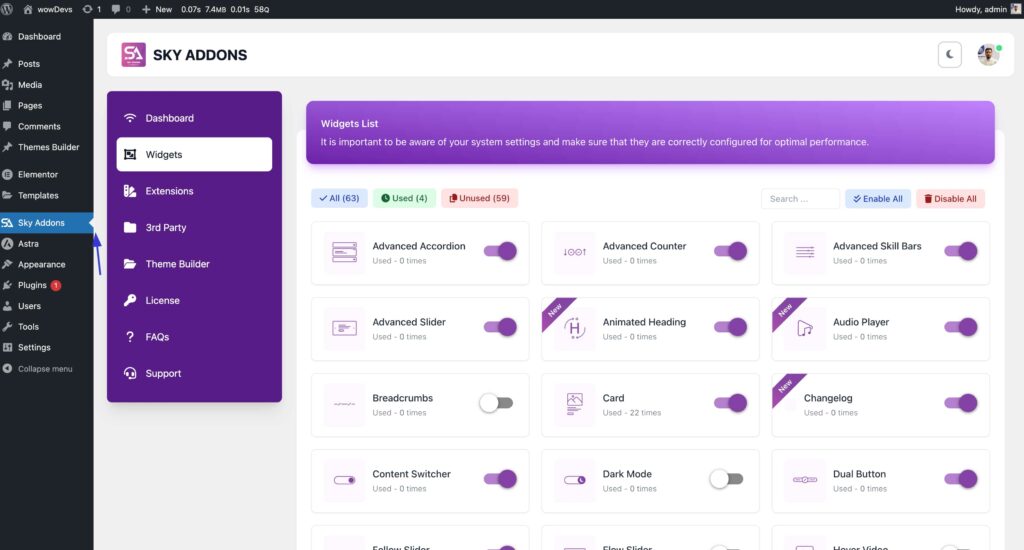Screen dimensions: 1024x550
Task: Toggle Audio Player widget switch
Action: pyautogui.click(x=961, y=327)
